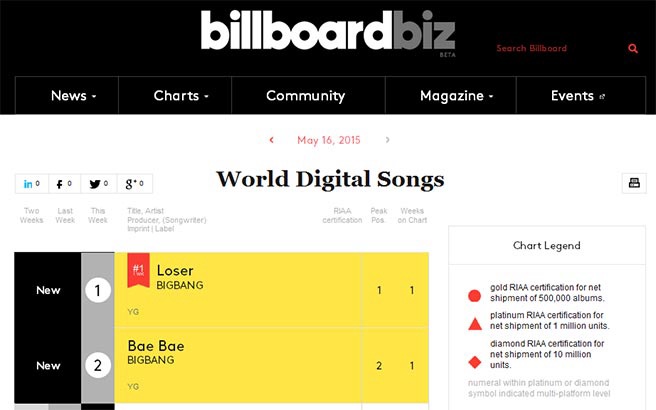Go to next chart week arrow
656x410 pixels.
pos(387,140)
